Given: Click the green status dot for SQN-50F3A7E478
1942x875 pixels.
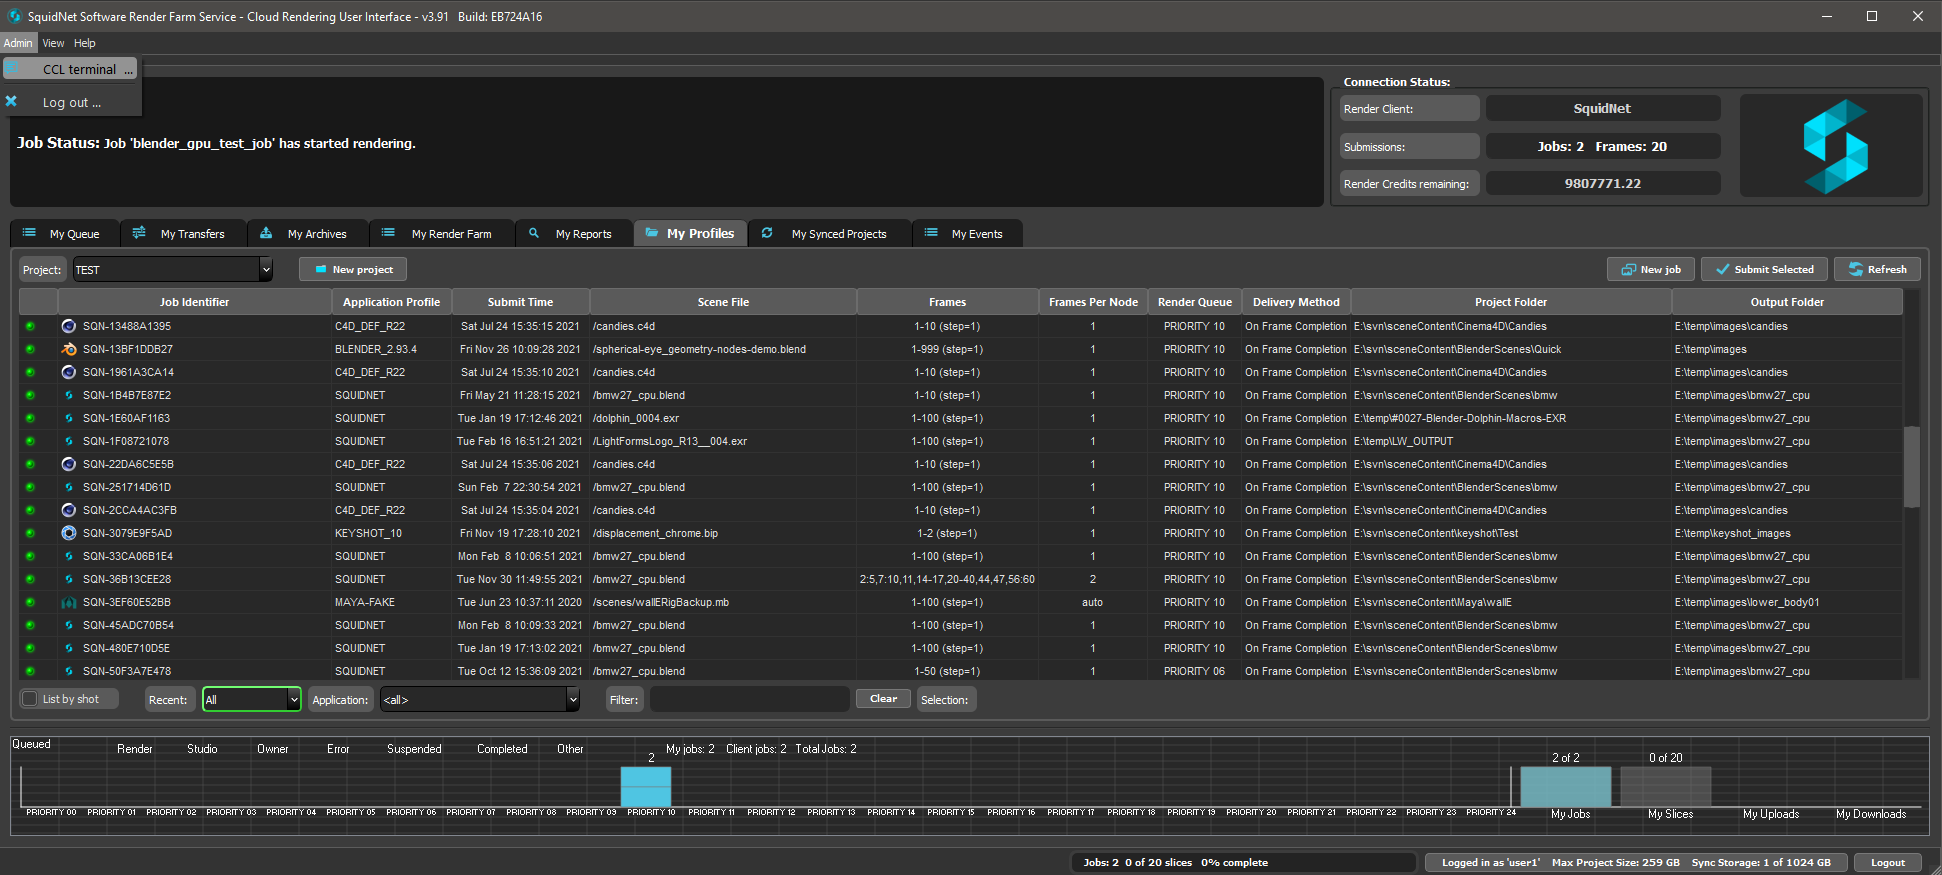Looking at the screenshot, I should pyautogui.click(x=30, y=671).
